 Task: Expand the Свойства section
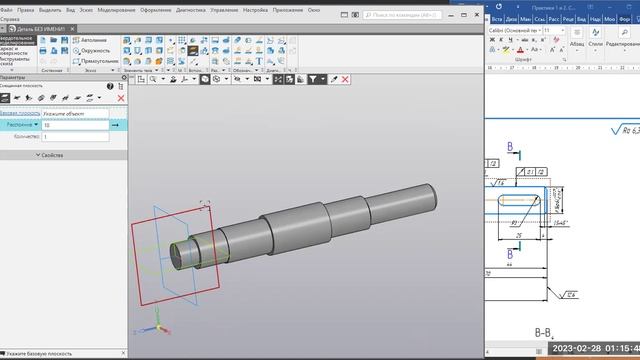point(49,155)
